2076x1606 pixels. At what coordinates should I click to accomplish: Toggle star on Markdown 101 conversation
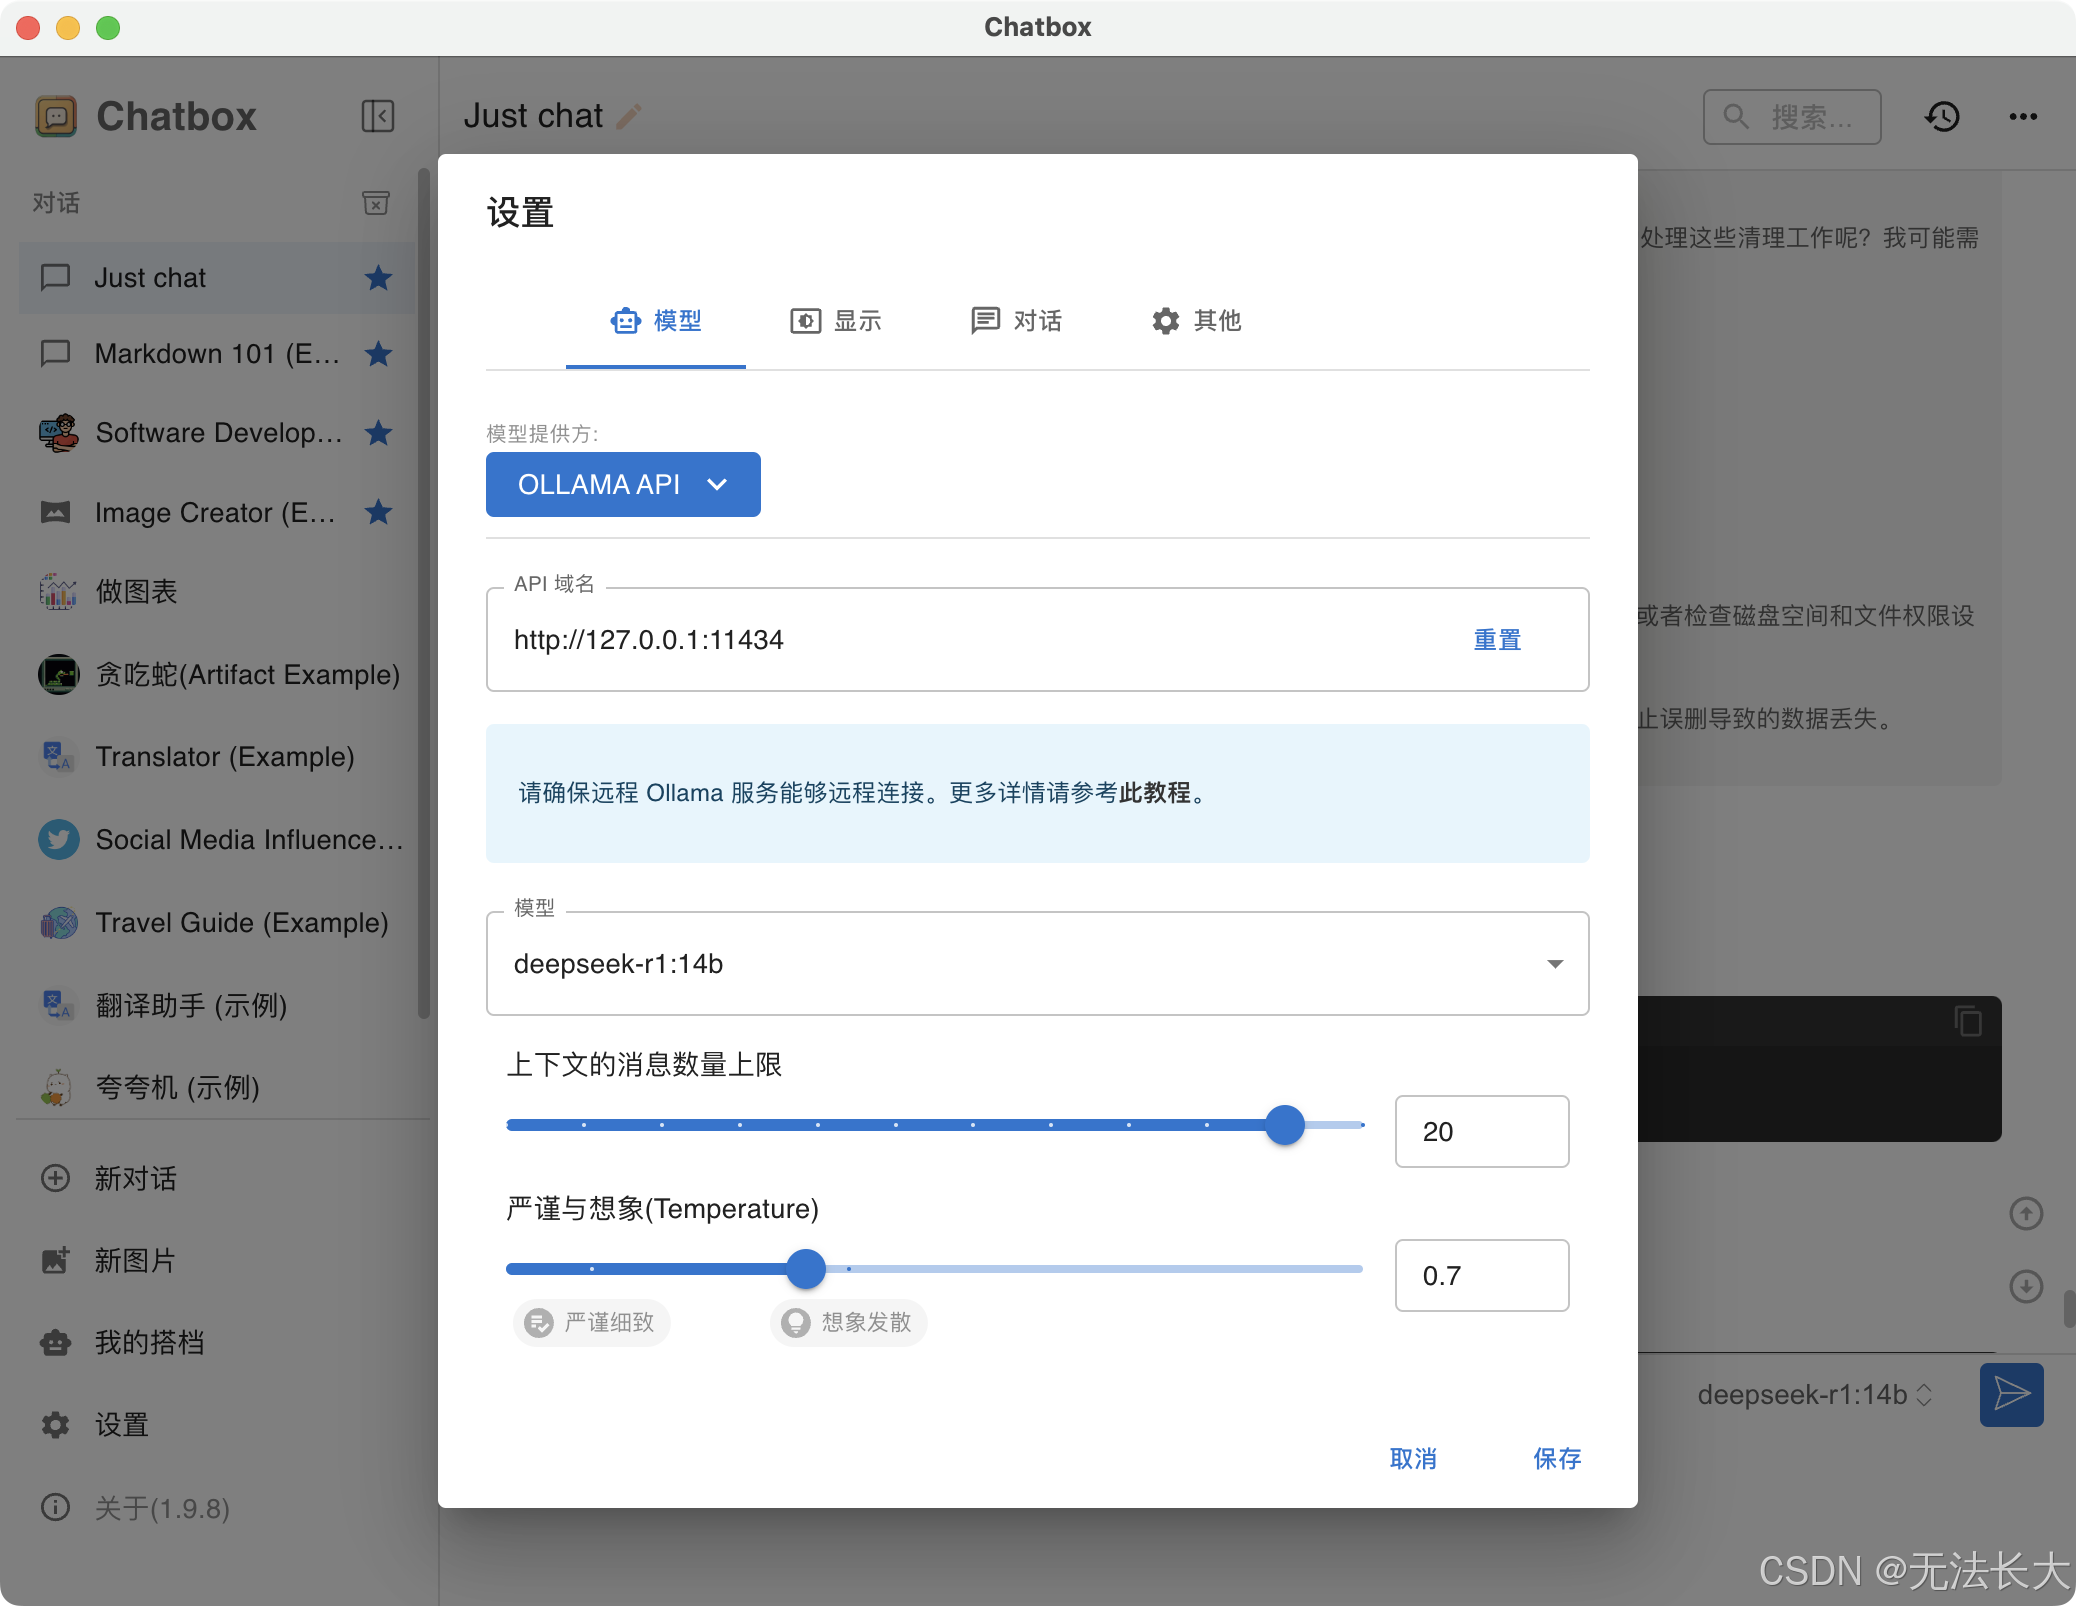coord(378,354)
